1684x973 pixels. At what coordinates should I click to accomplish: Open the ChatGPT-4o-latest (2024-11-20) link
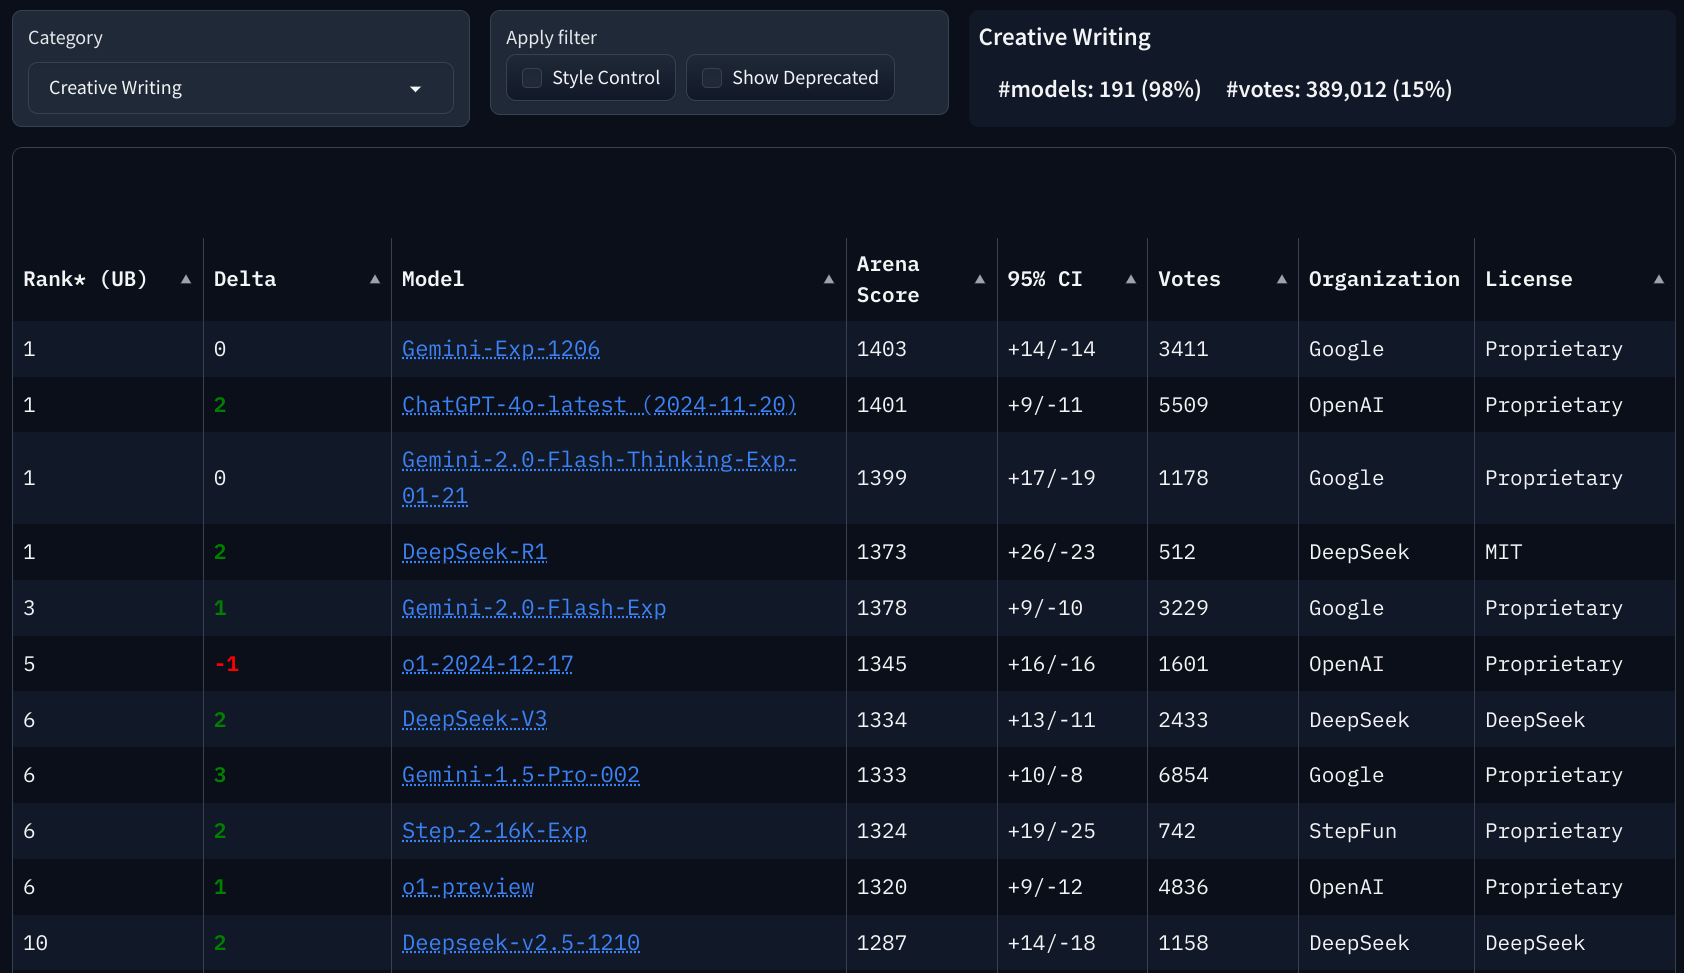[599, 405]
